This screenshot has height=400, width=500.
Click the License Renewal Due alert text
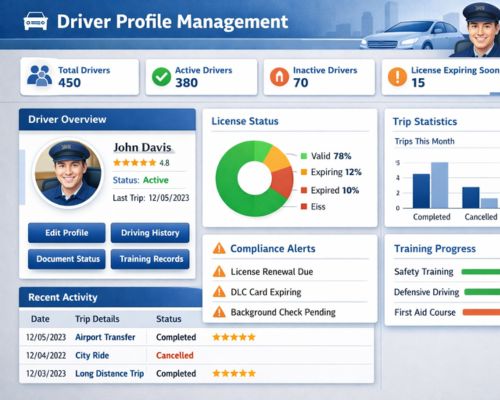[272, 272]
